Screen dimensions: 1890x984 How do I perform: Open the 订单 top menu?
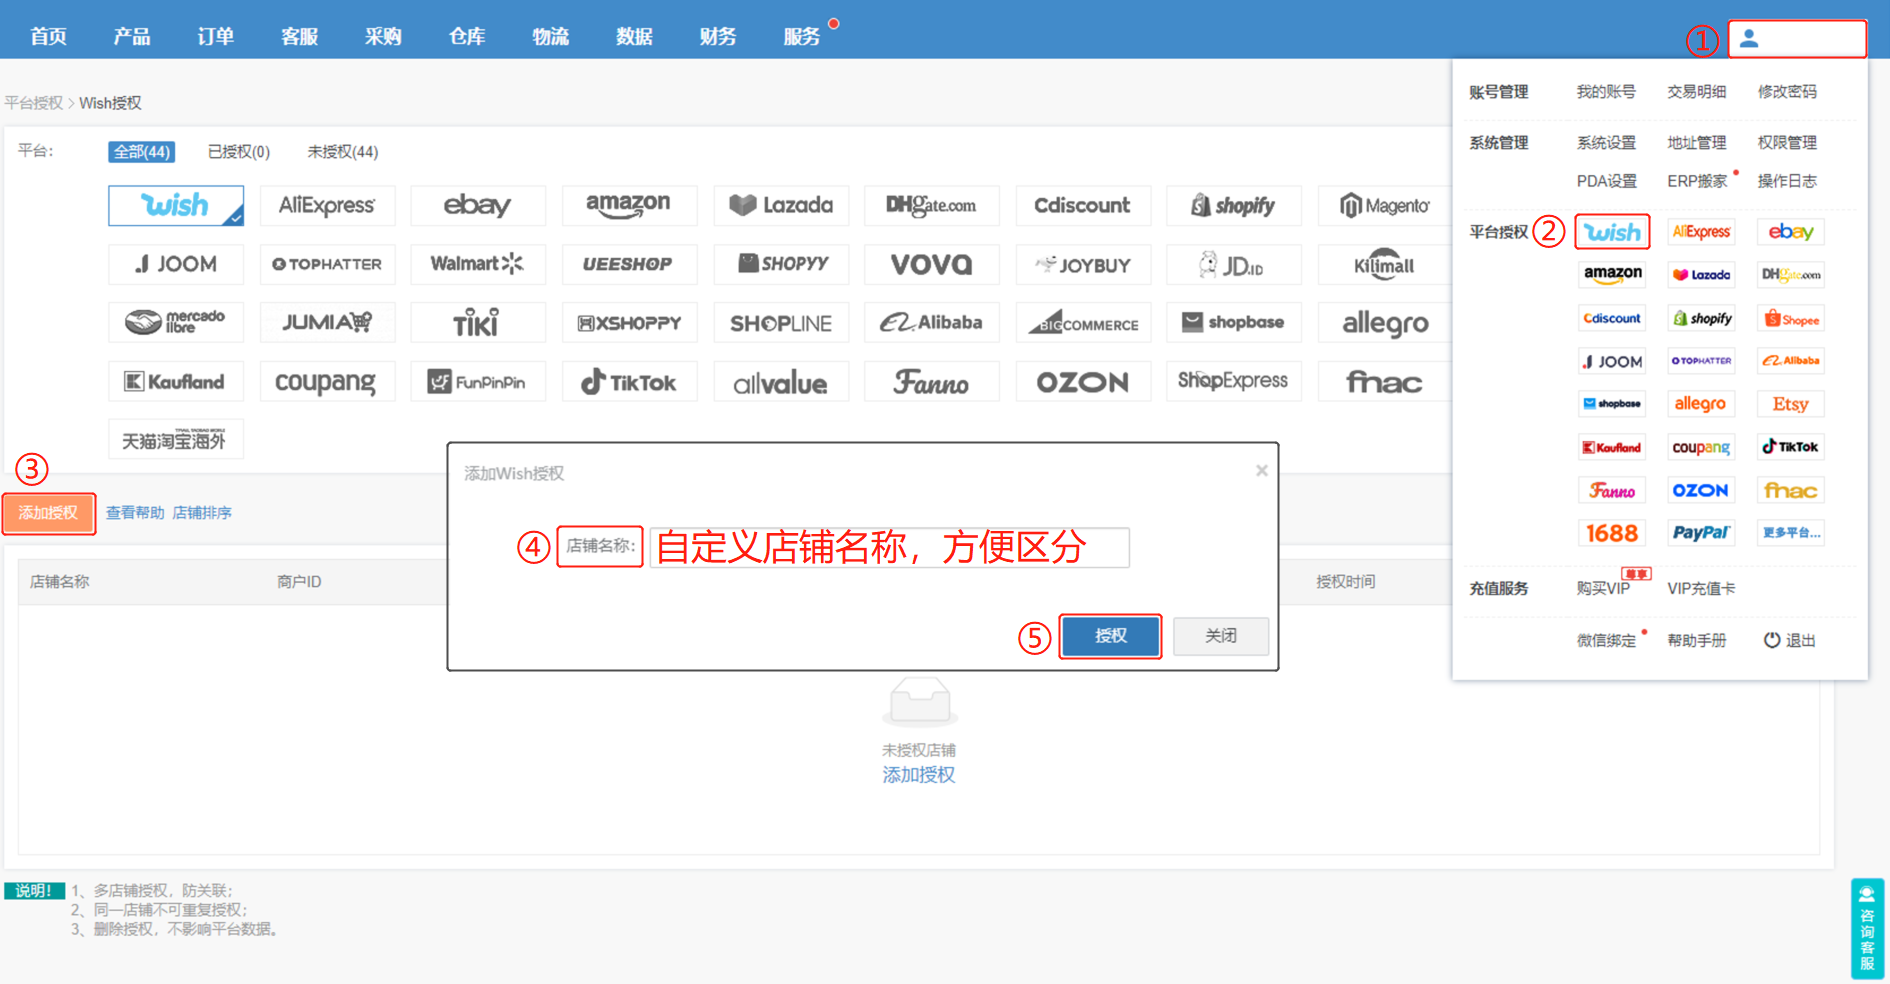coord(216,37)
